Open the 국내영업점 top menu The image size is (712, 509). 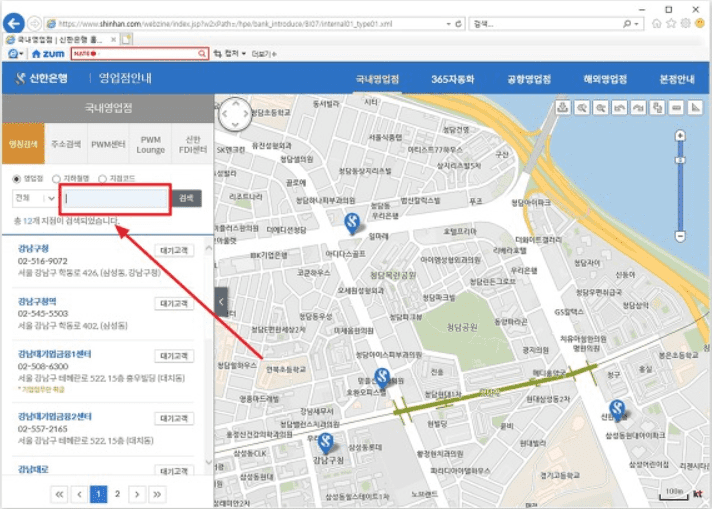(377, 79)
